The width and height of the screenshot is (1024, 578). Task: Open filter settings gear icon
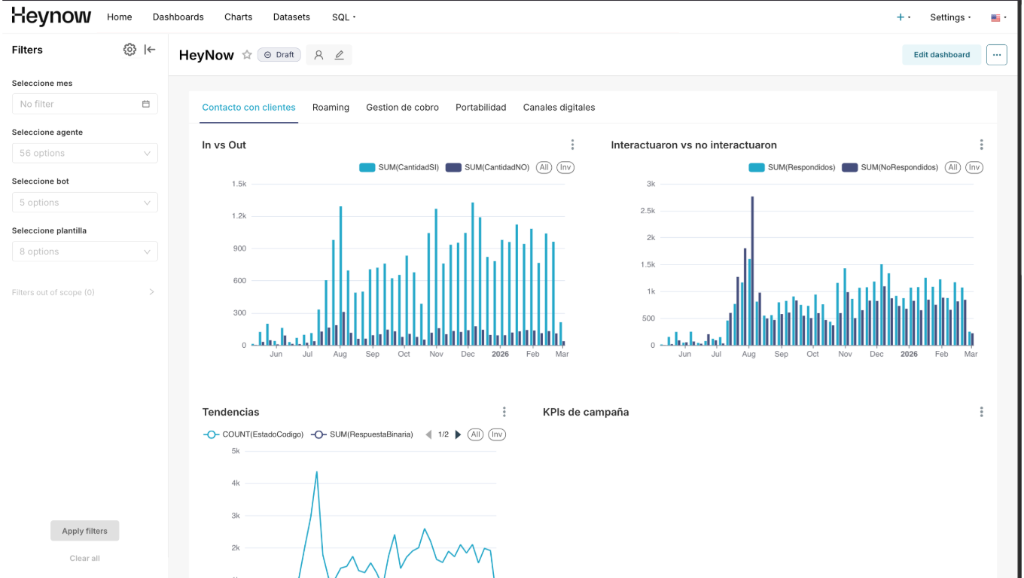click(x=129, y=50)
